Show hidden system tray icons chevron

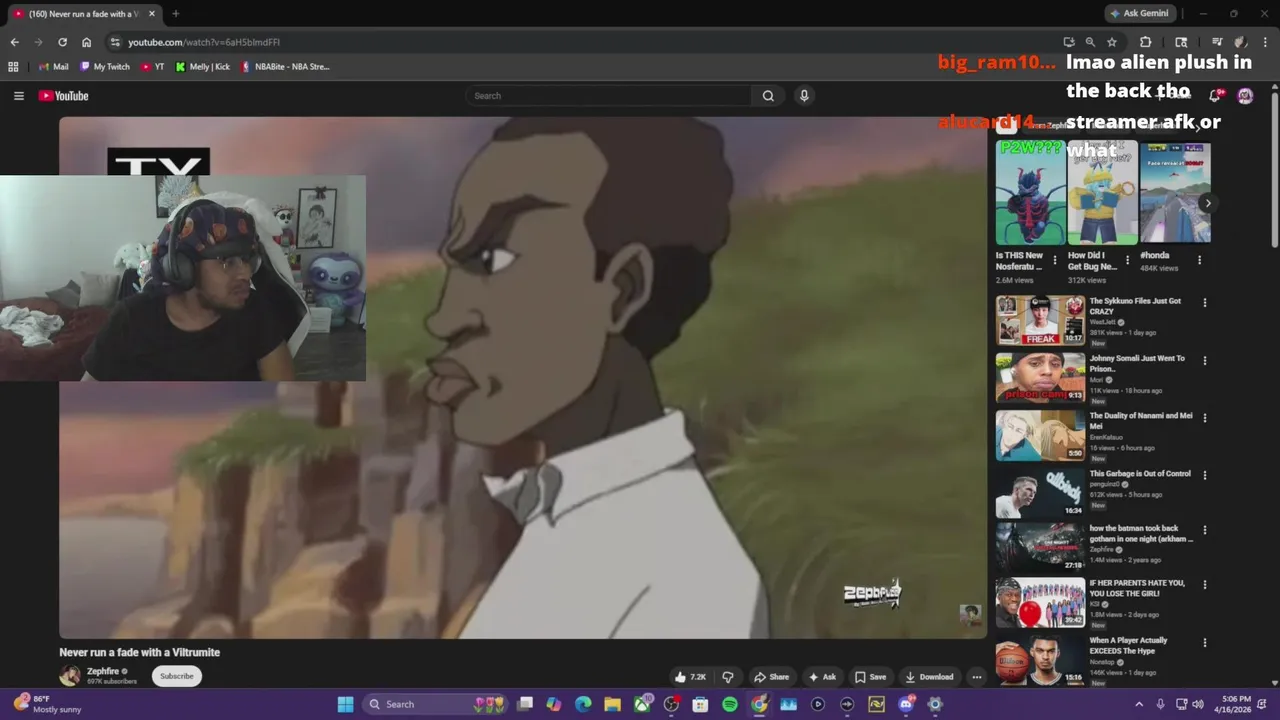1139,704
